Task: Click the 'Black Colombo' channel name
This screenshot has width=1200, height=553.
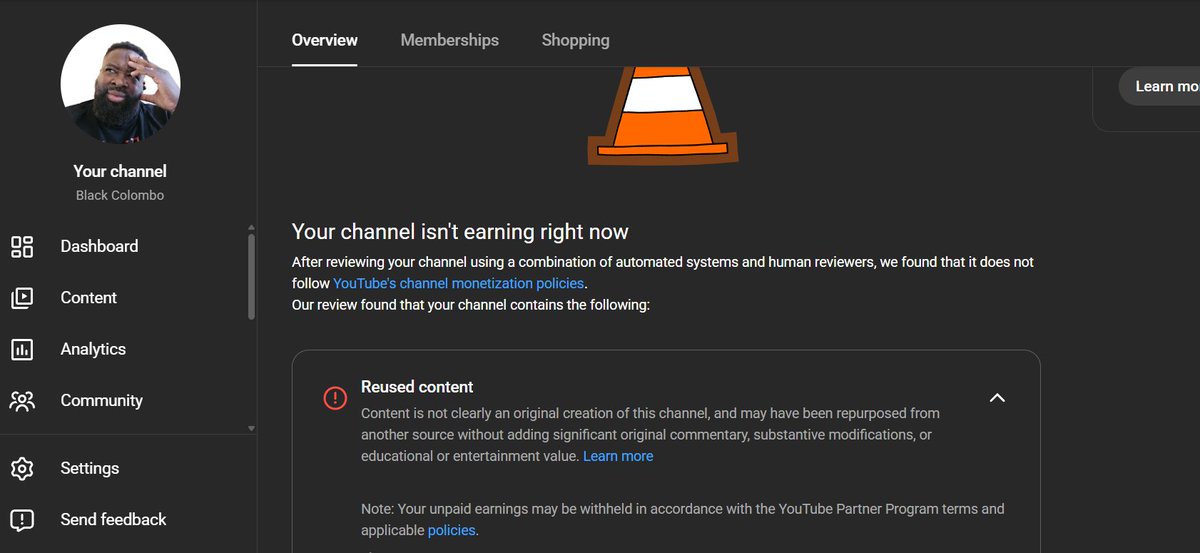Action: click(120, 195)
